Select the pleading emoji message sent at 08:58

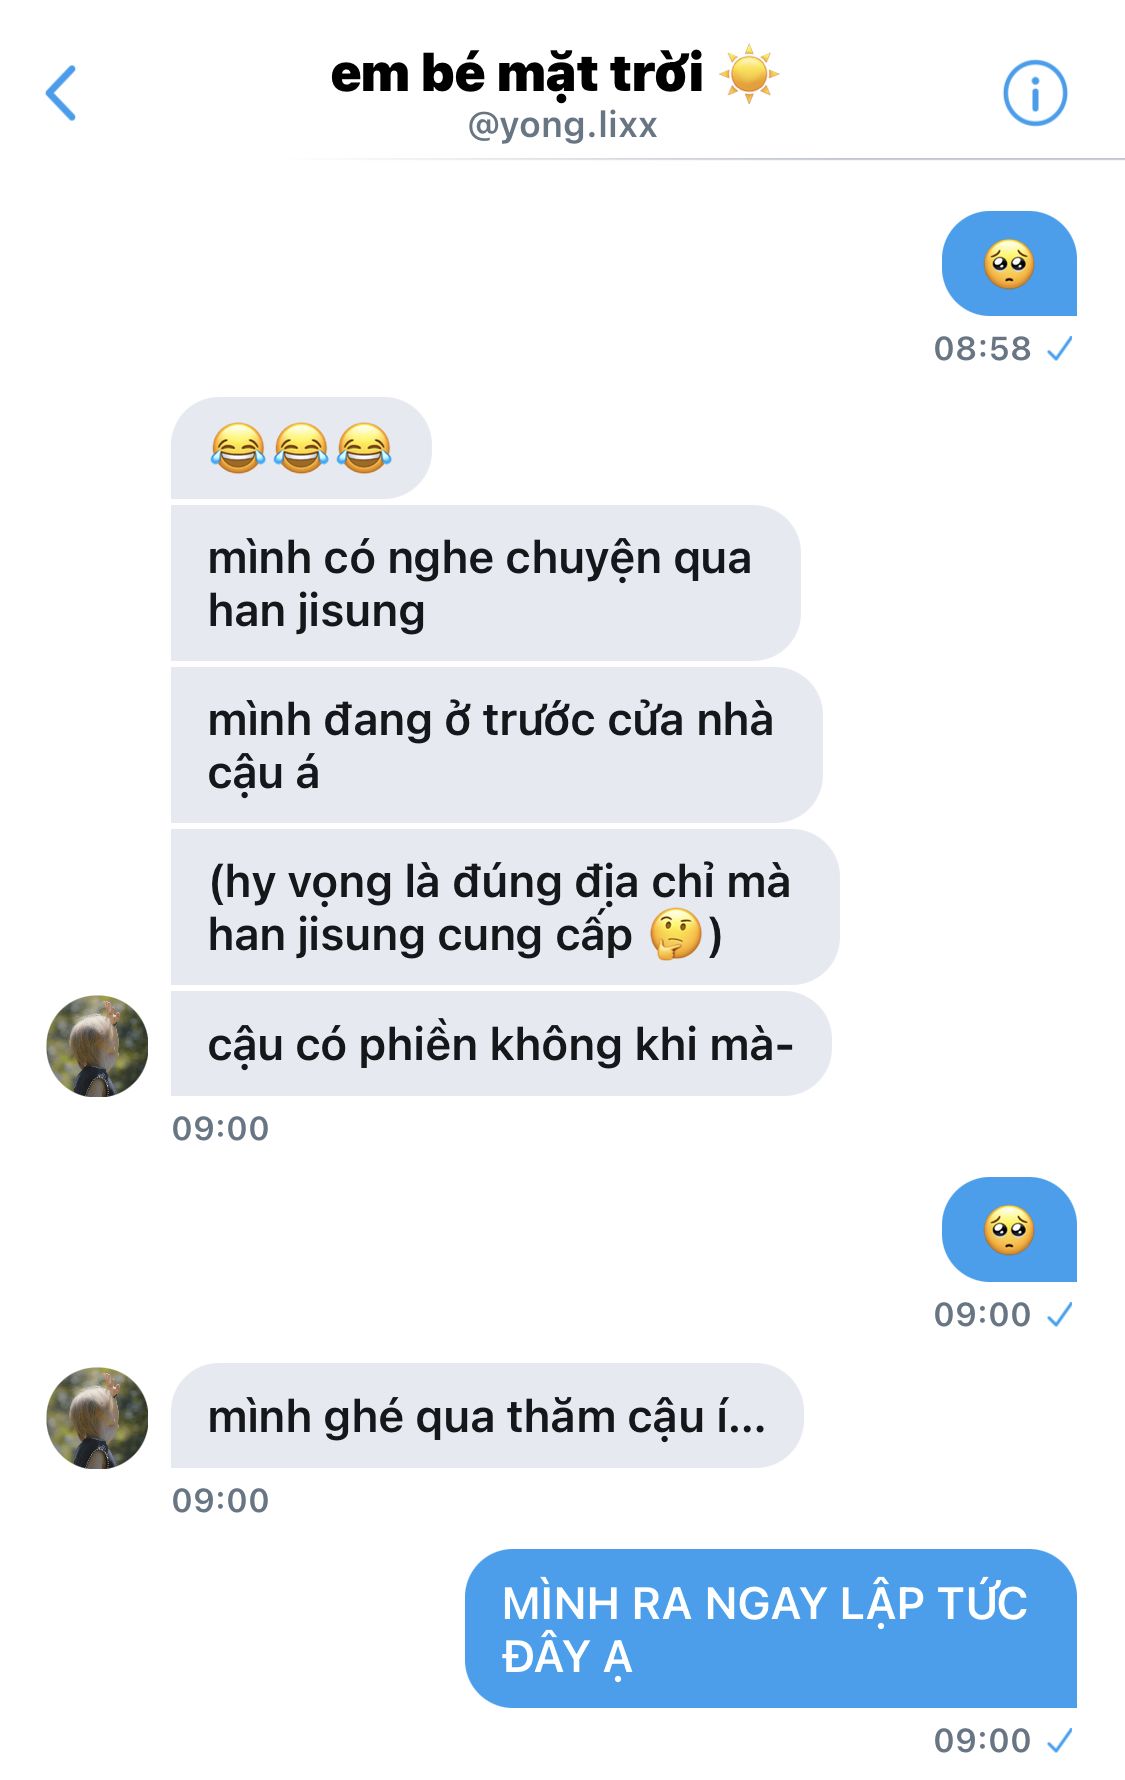tap(1009, 264)
